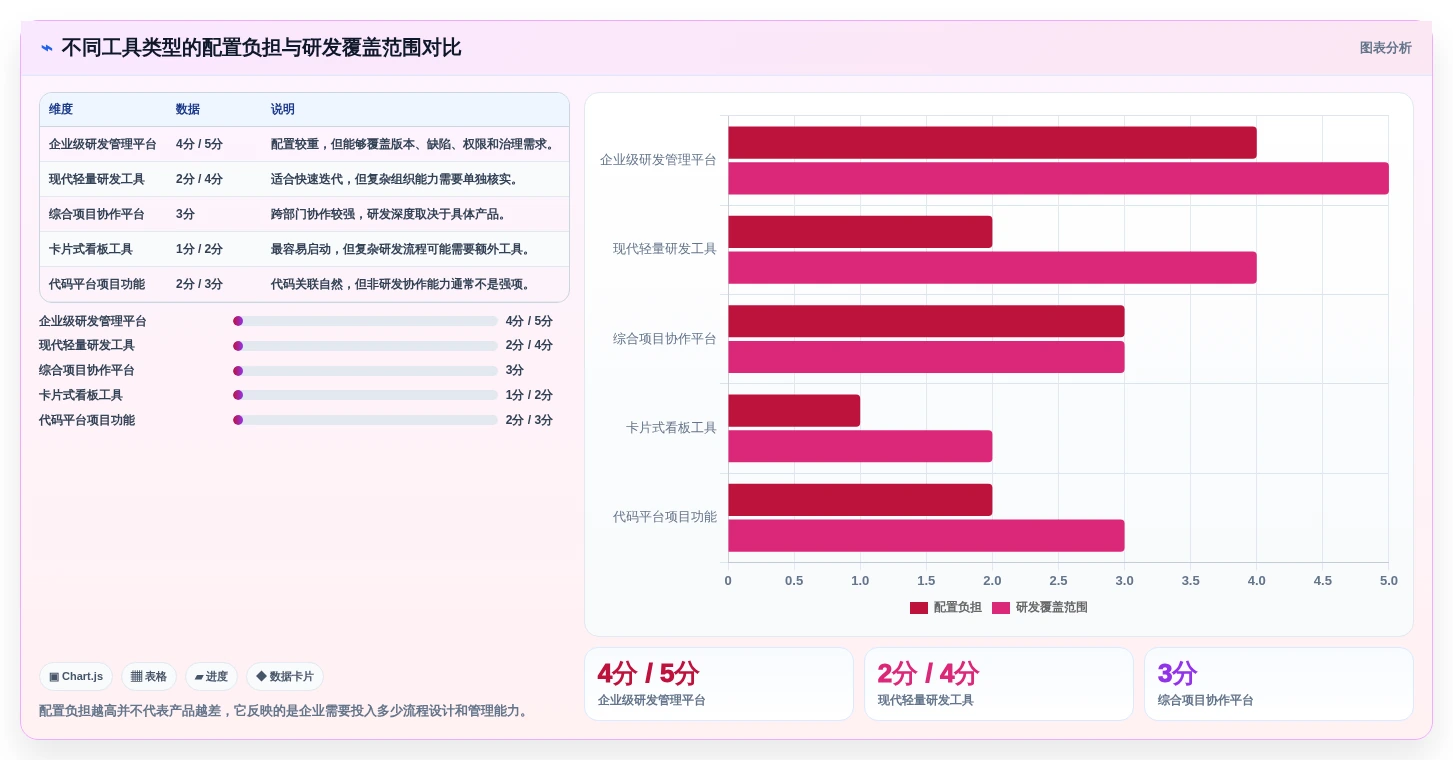The width and height of the screenshot is (1453, 760).
Task: Open the 3分 综合项目协作平台 data card
Action: (x=1279, y=684)
